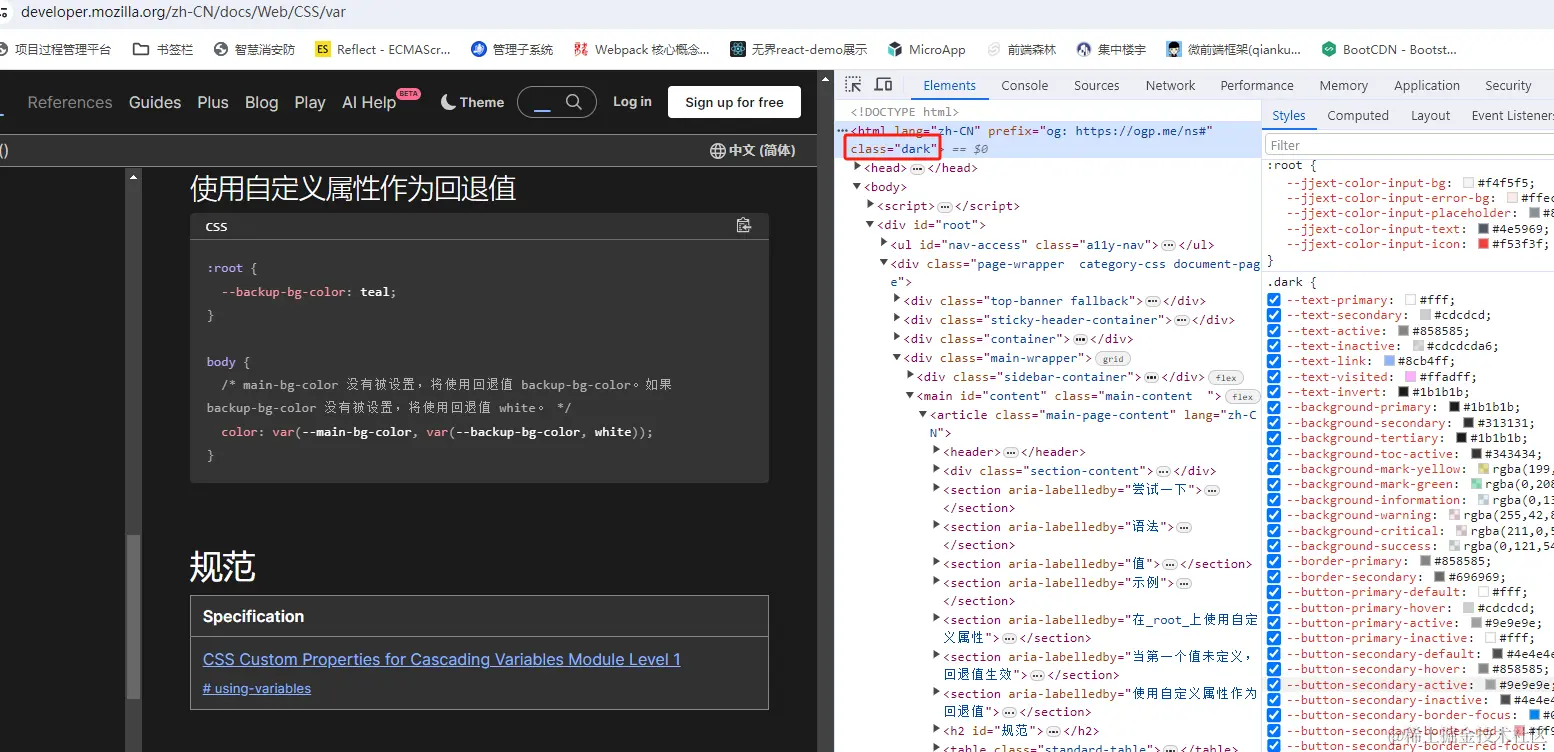1554x752 pixels.
Task: Expand the ul id="nav-access" node
Action: (x=884, y=243)
